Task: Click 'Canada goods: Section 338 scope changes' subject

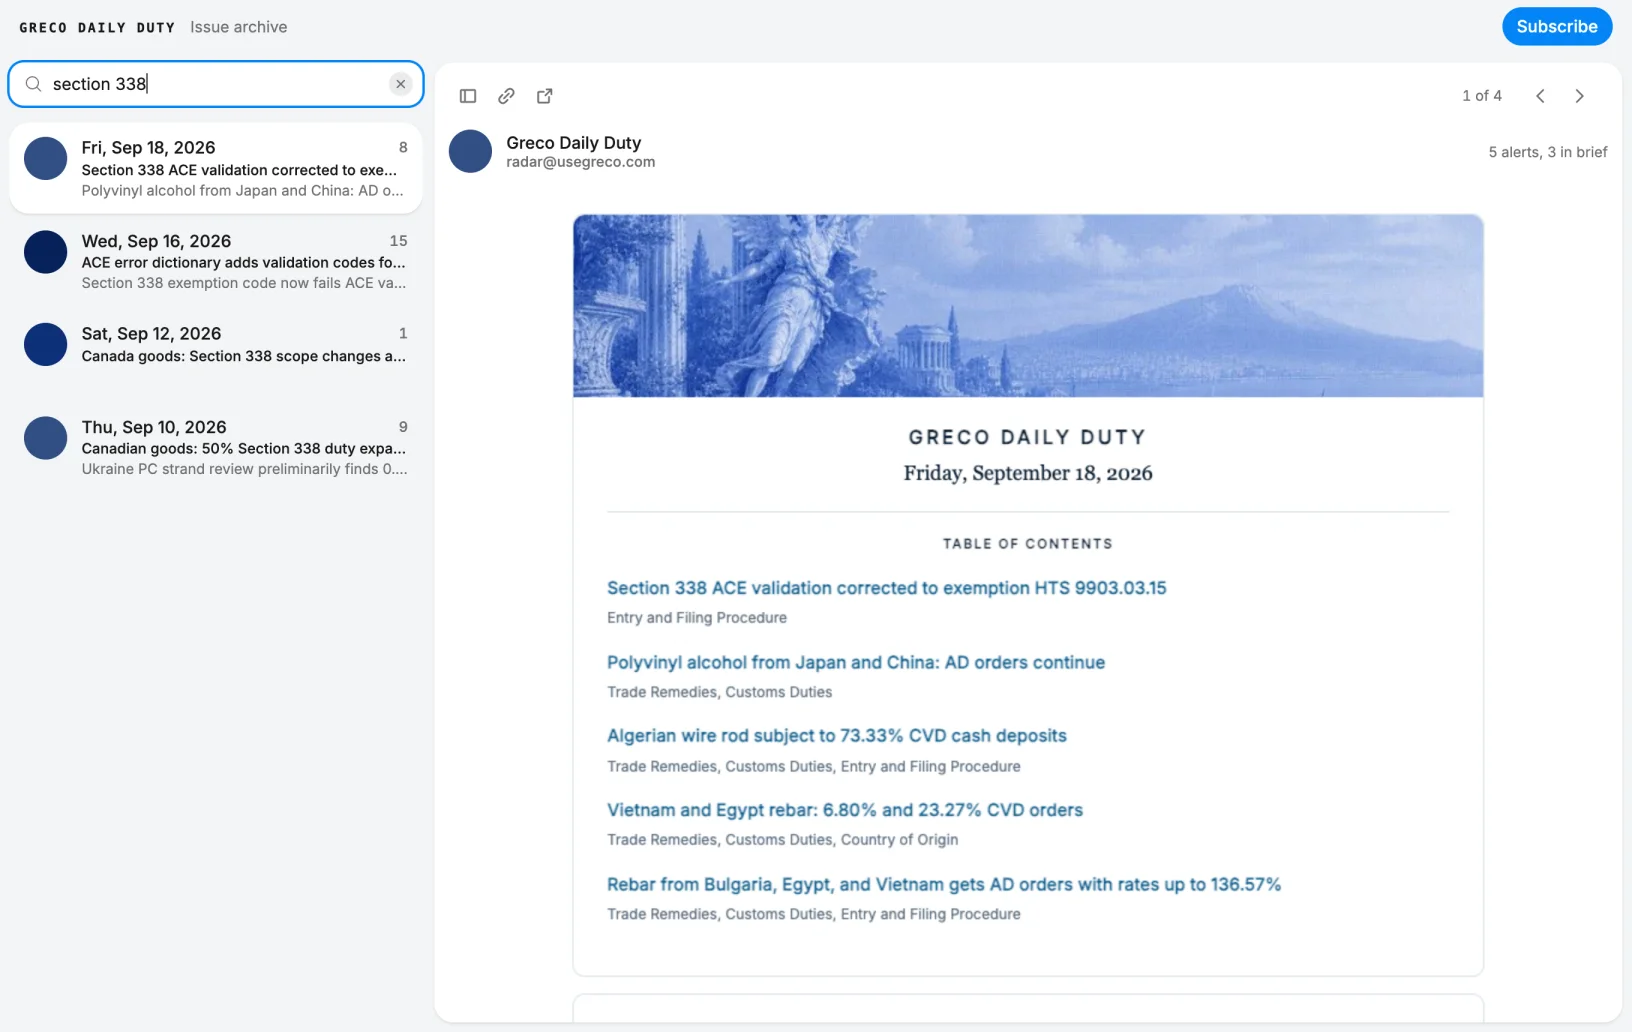Action: (244, 356)
